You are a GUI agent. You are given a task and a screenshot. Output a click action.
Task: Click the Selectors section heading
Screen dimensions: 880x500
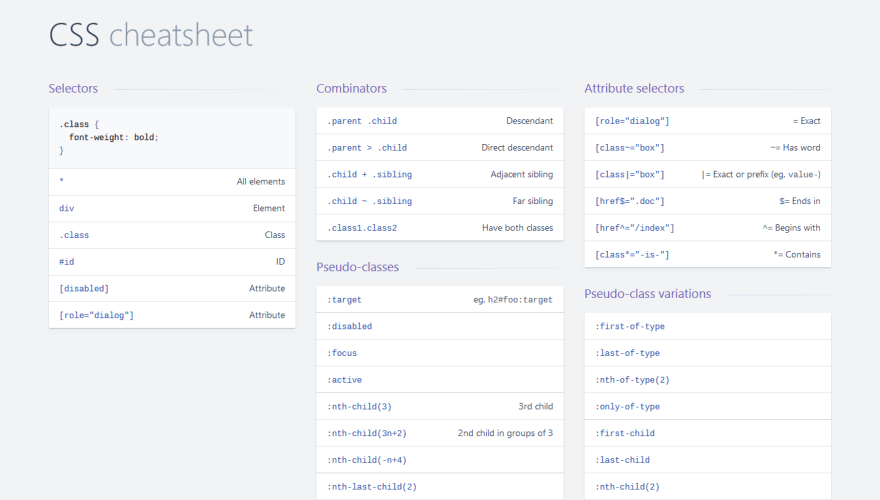point(73,88)
